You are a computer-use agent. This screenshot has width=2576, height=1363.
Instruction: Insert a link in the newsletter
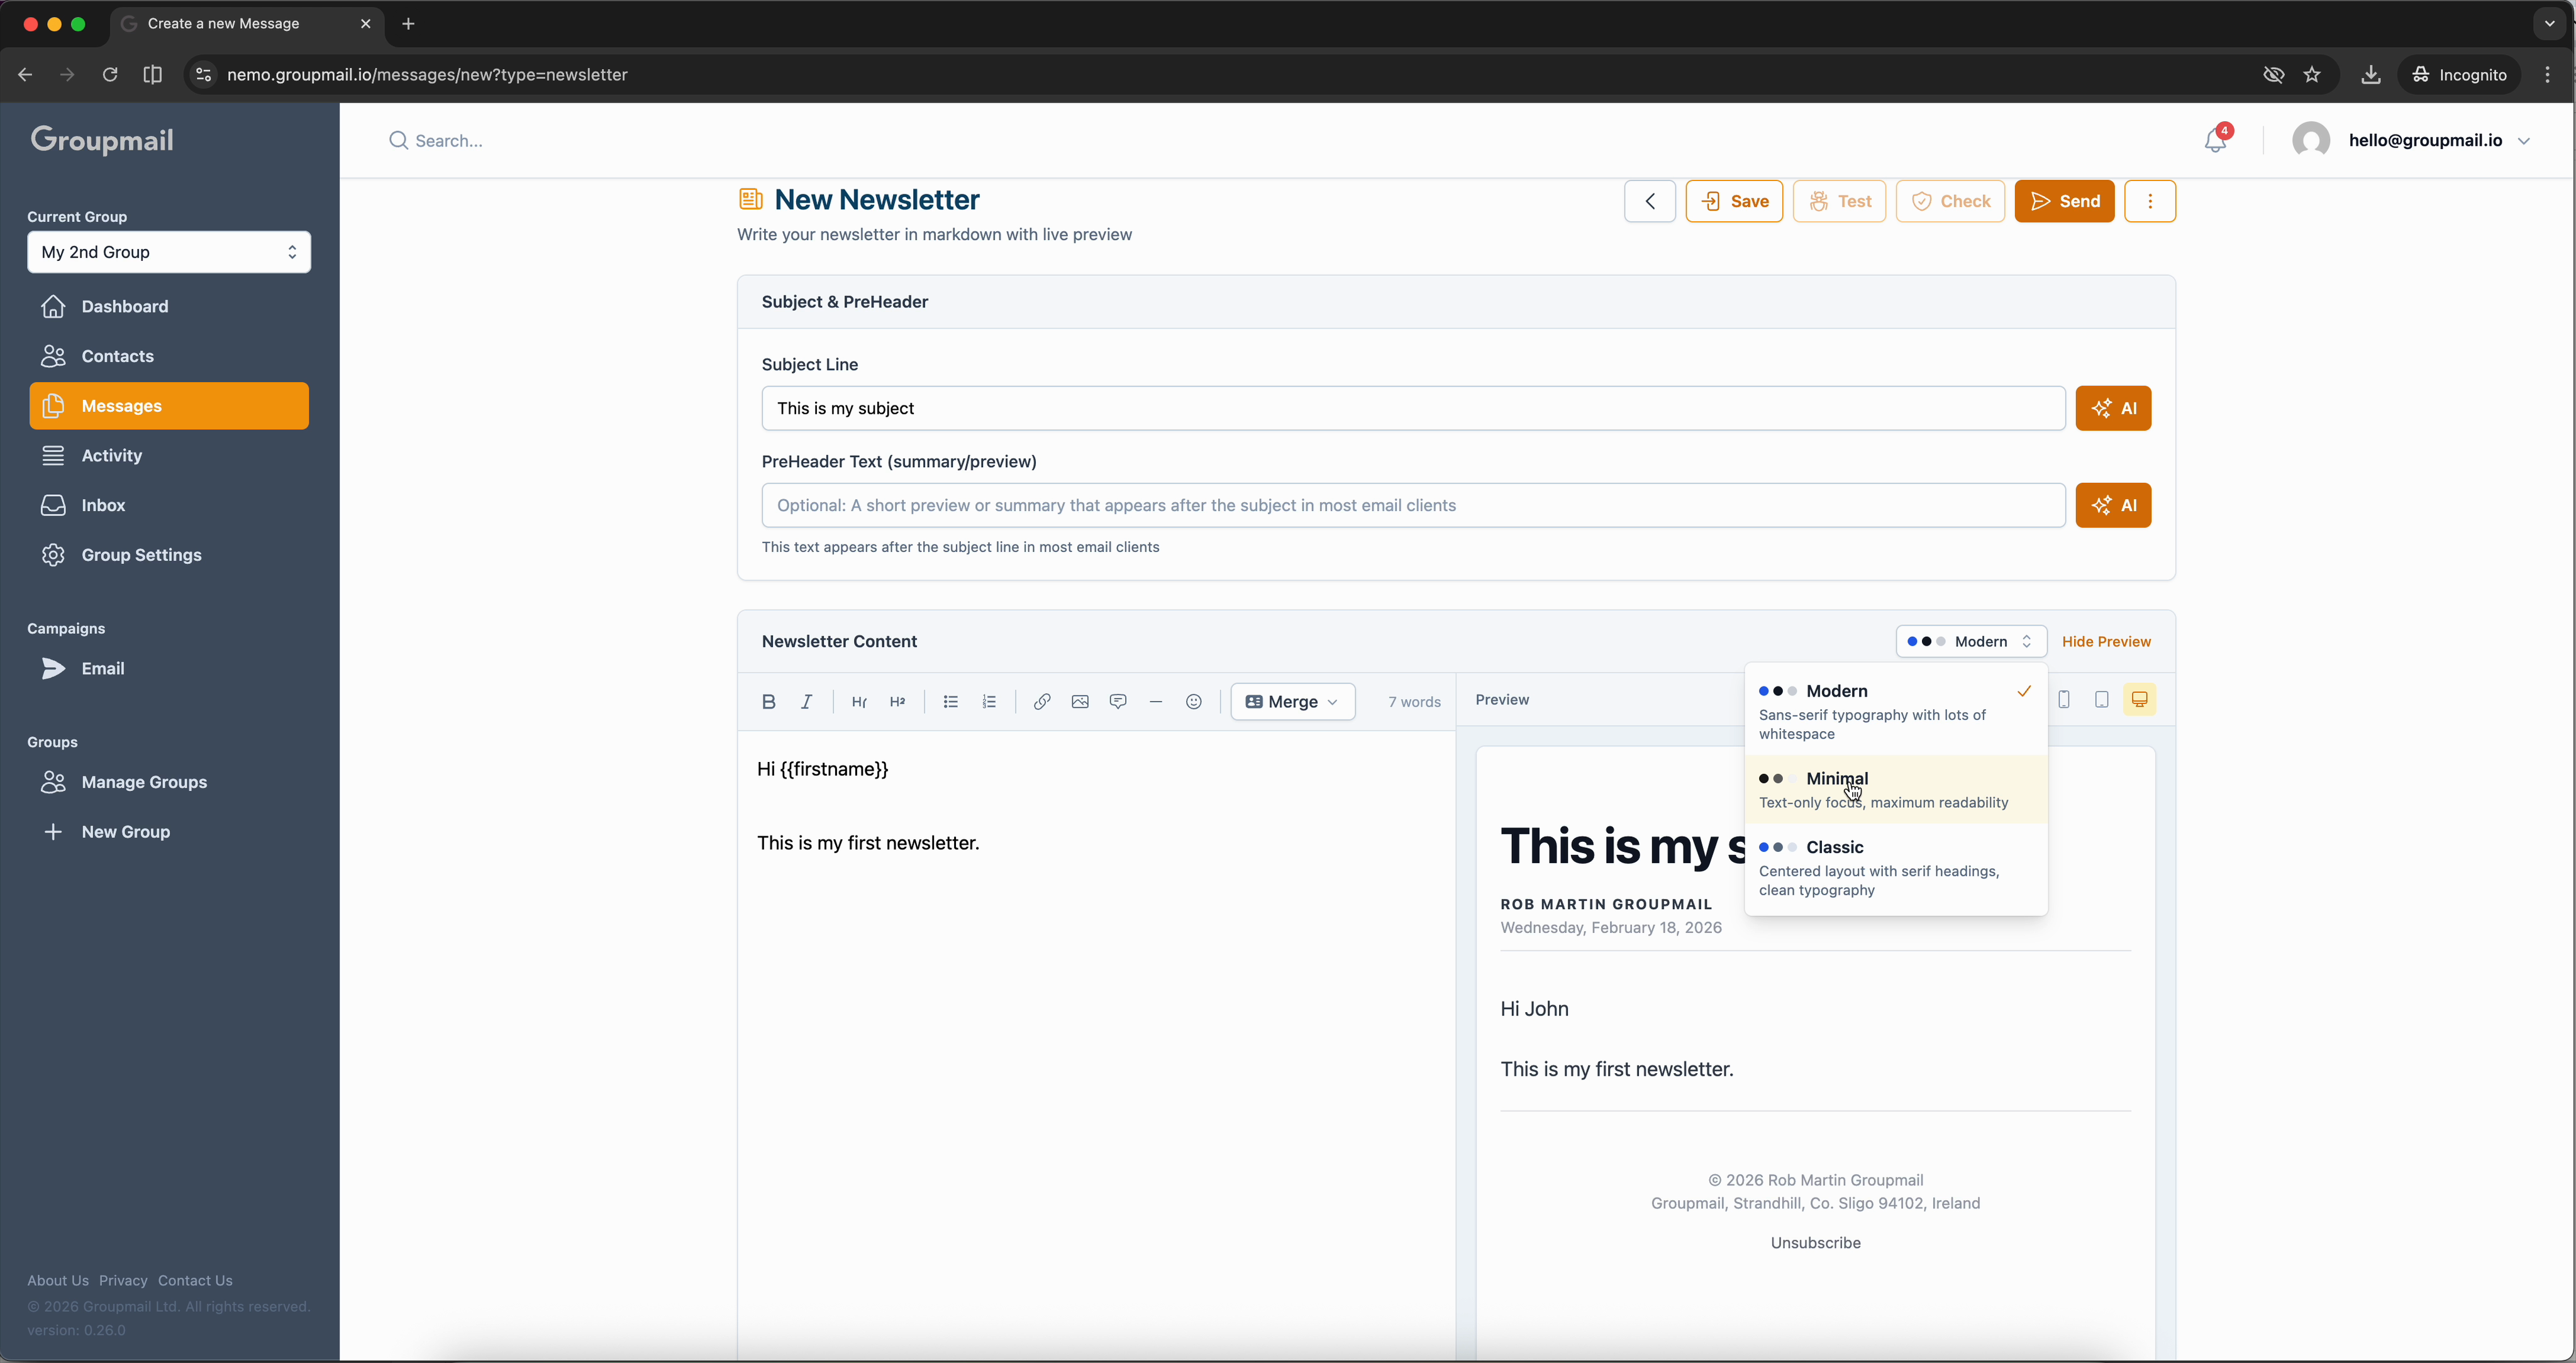point(1041,702)
